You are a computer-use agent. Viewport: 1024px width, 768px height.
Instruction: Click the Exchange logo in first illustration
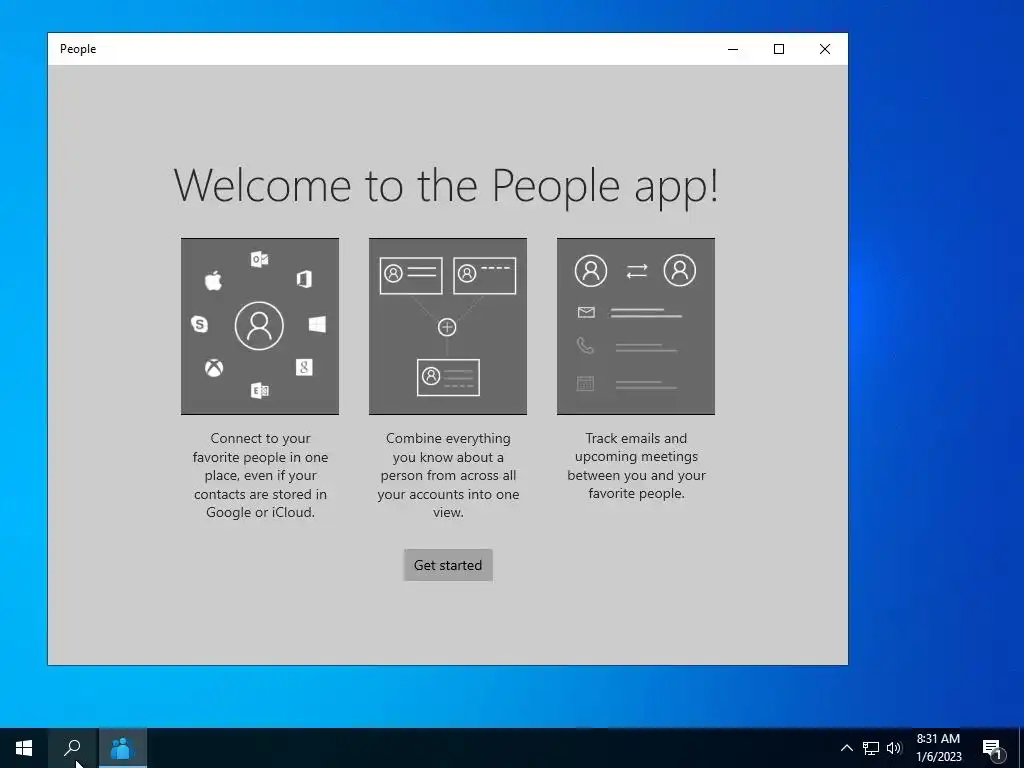(x=259, y=391)
